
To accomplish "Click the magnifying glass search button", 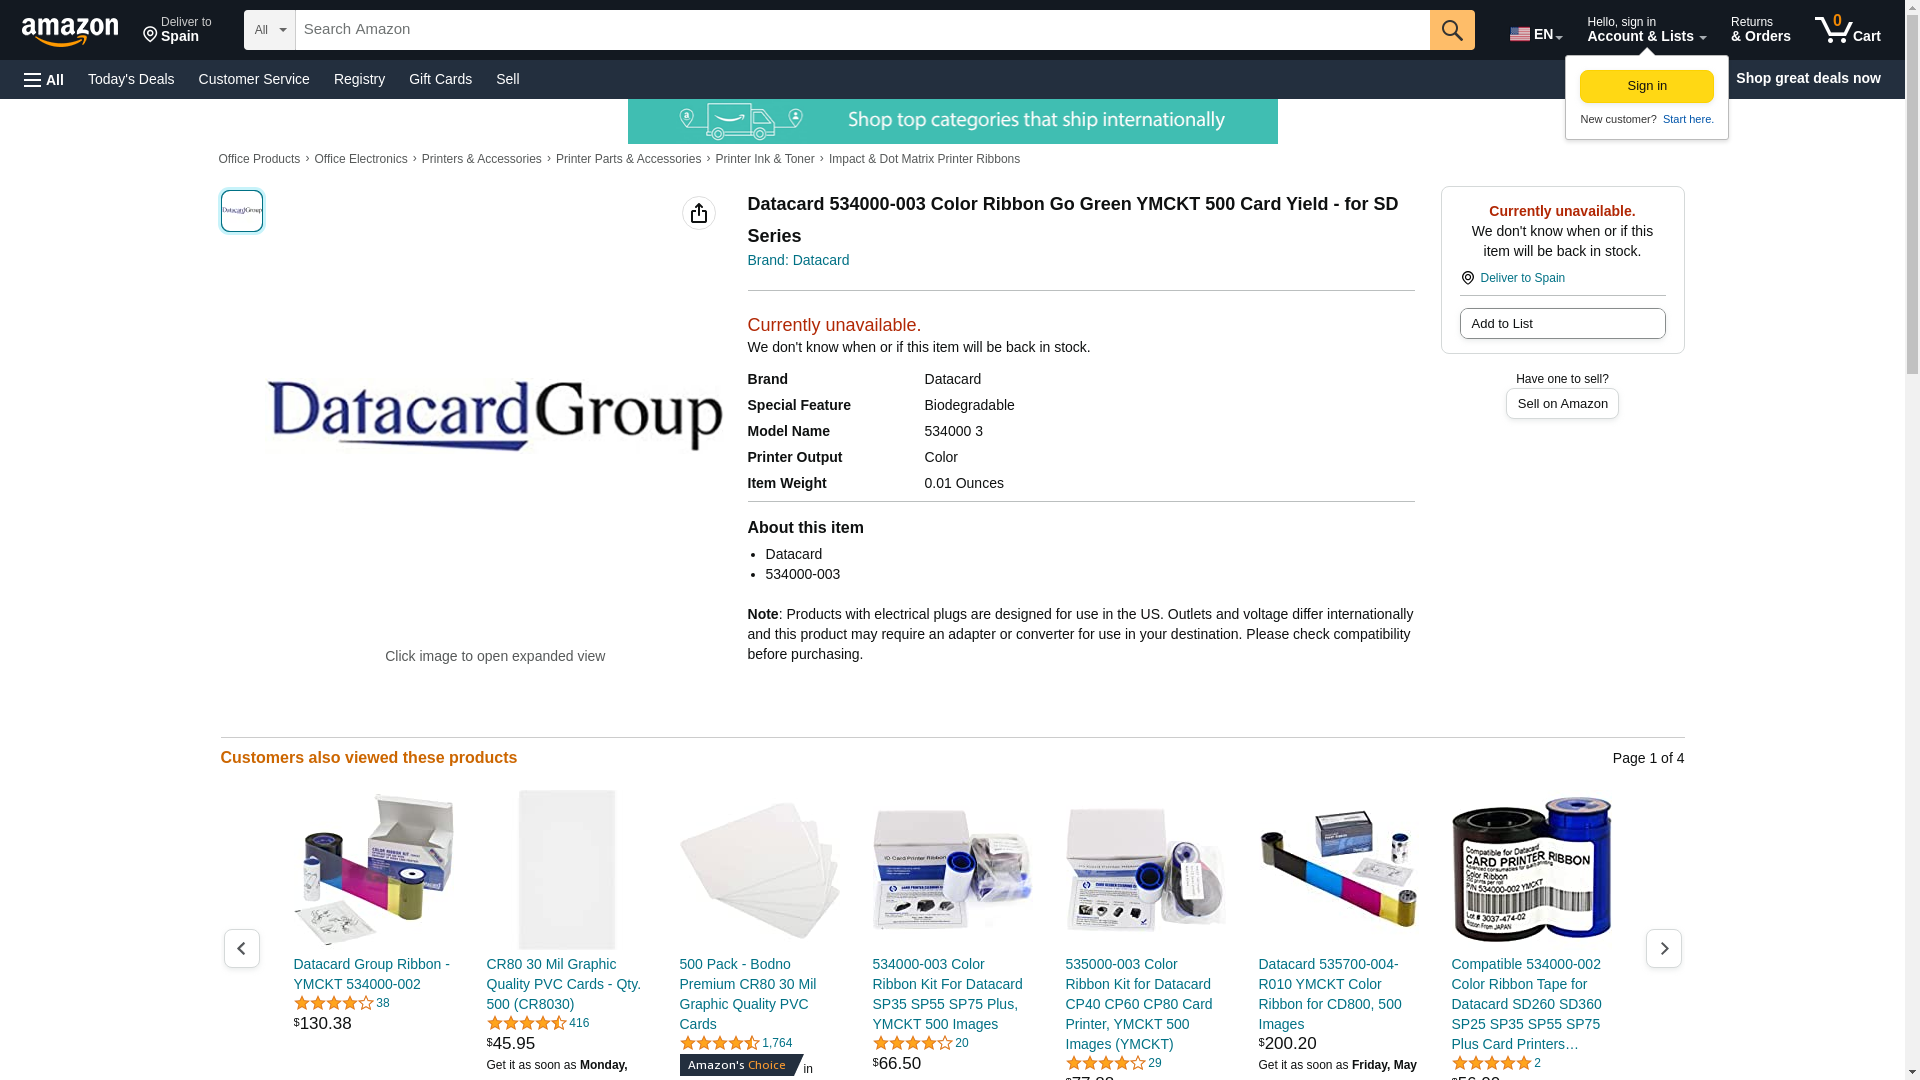I will (x=1452, y=30).
